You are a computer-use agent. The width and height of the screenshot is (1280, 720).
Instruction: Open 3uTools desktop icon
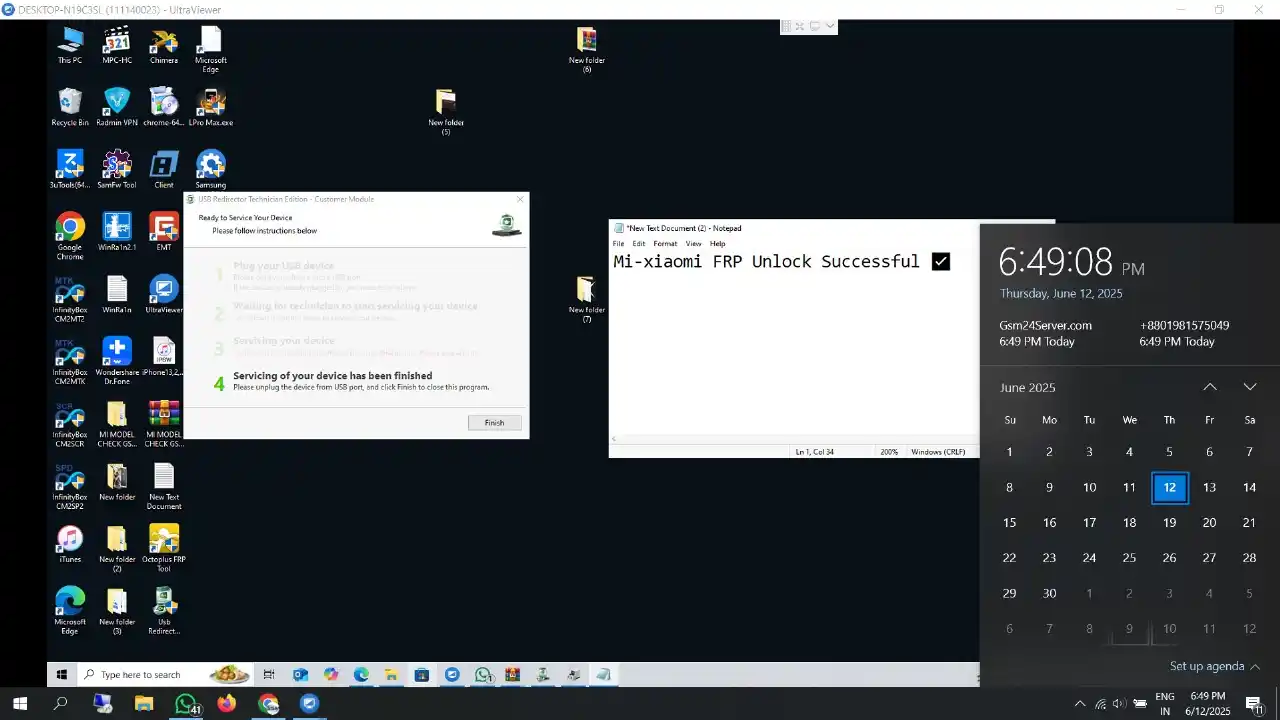click(70, 168)
